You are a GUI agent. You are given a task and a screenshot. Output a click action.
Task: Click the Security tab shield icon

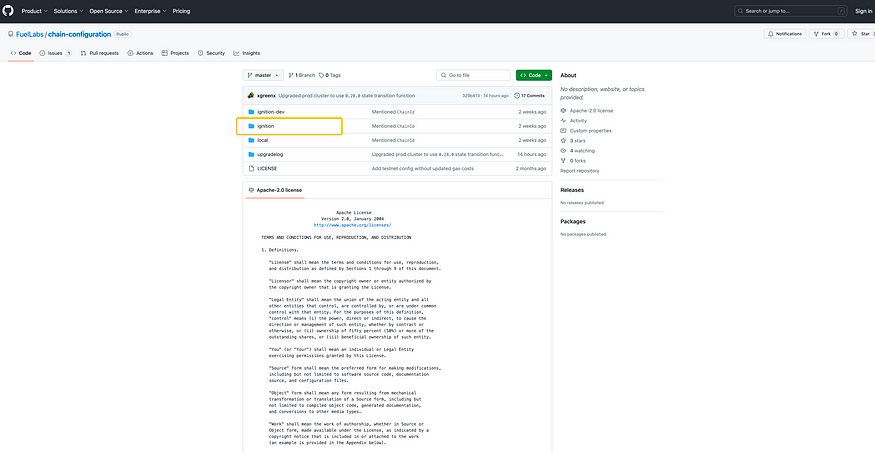200,53
